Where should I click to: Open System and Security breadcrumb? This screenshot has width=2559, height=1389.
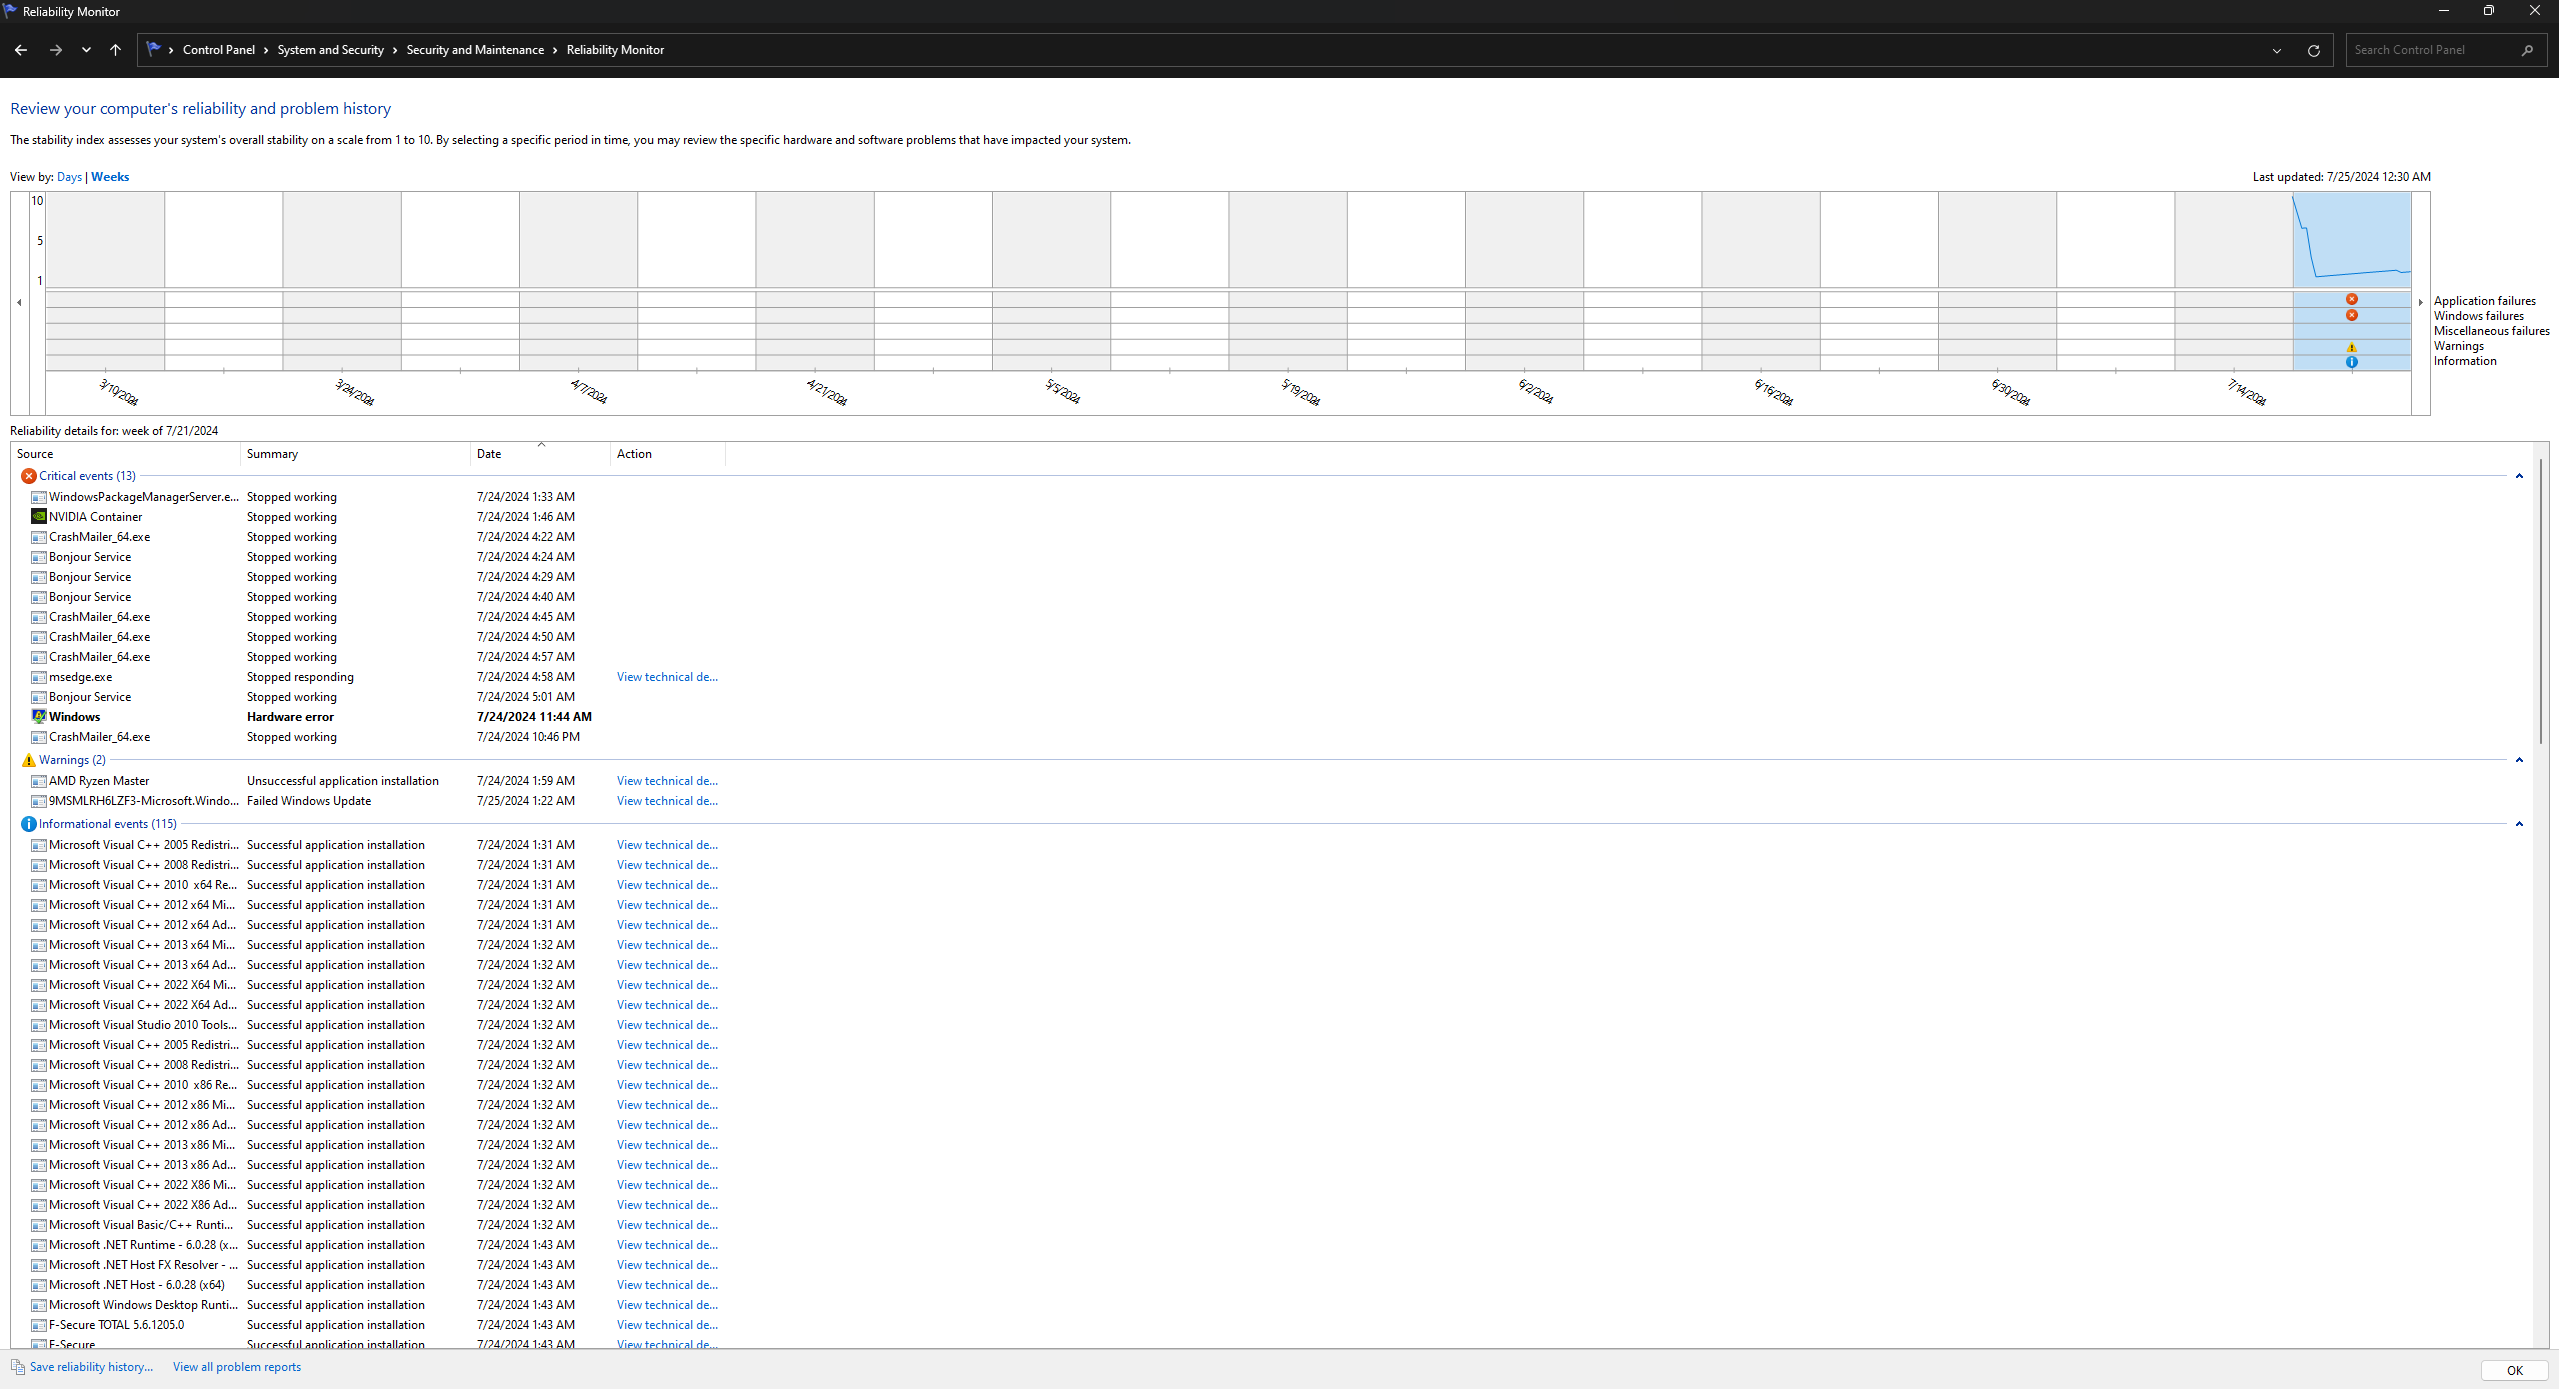pyautogui.click(x=330, y=50)
